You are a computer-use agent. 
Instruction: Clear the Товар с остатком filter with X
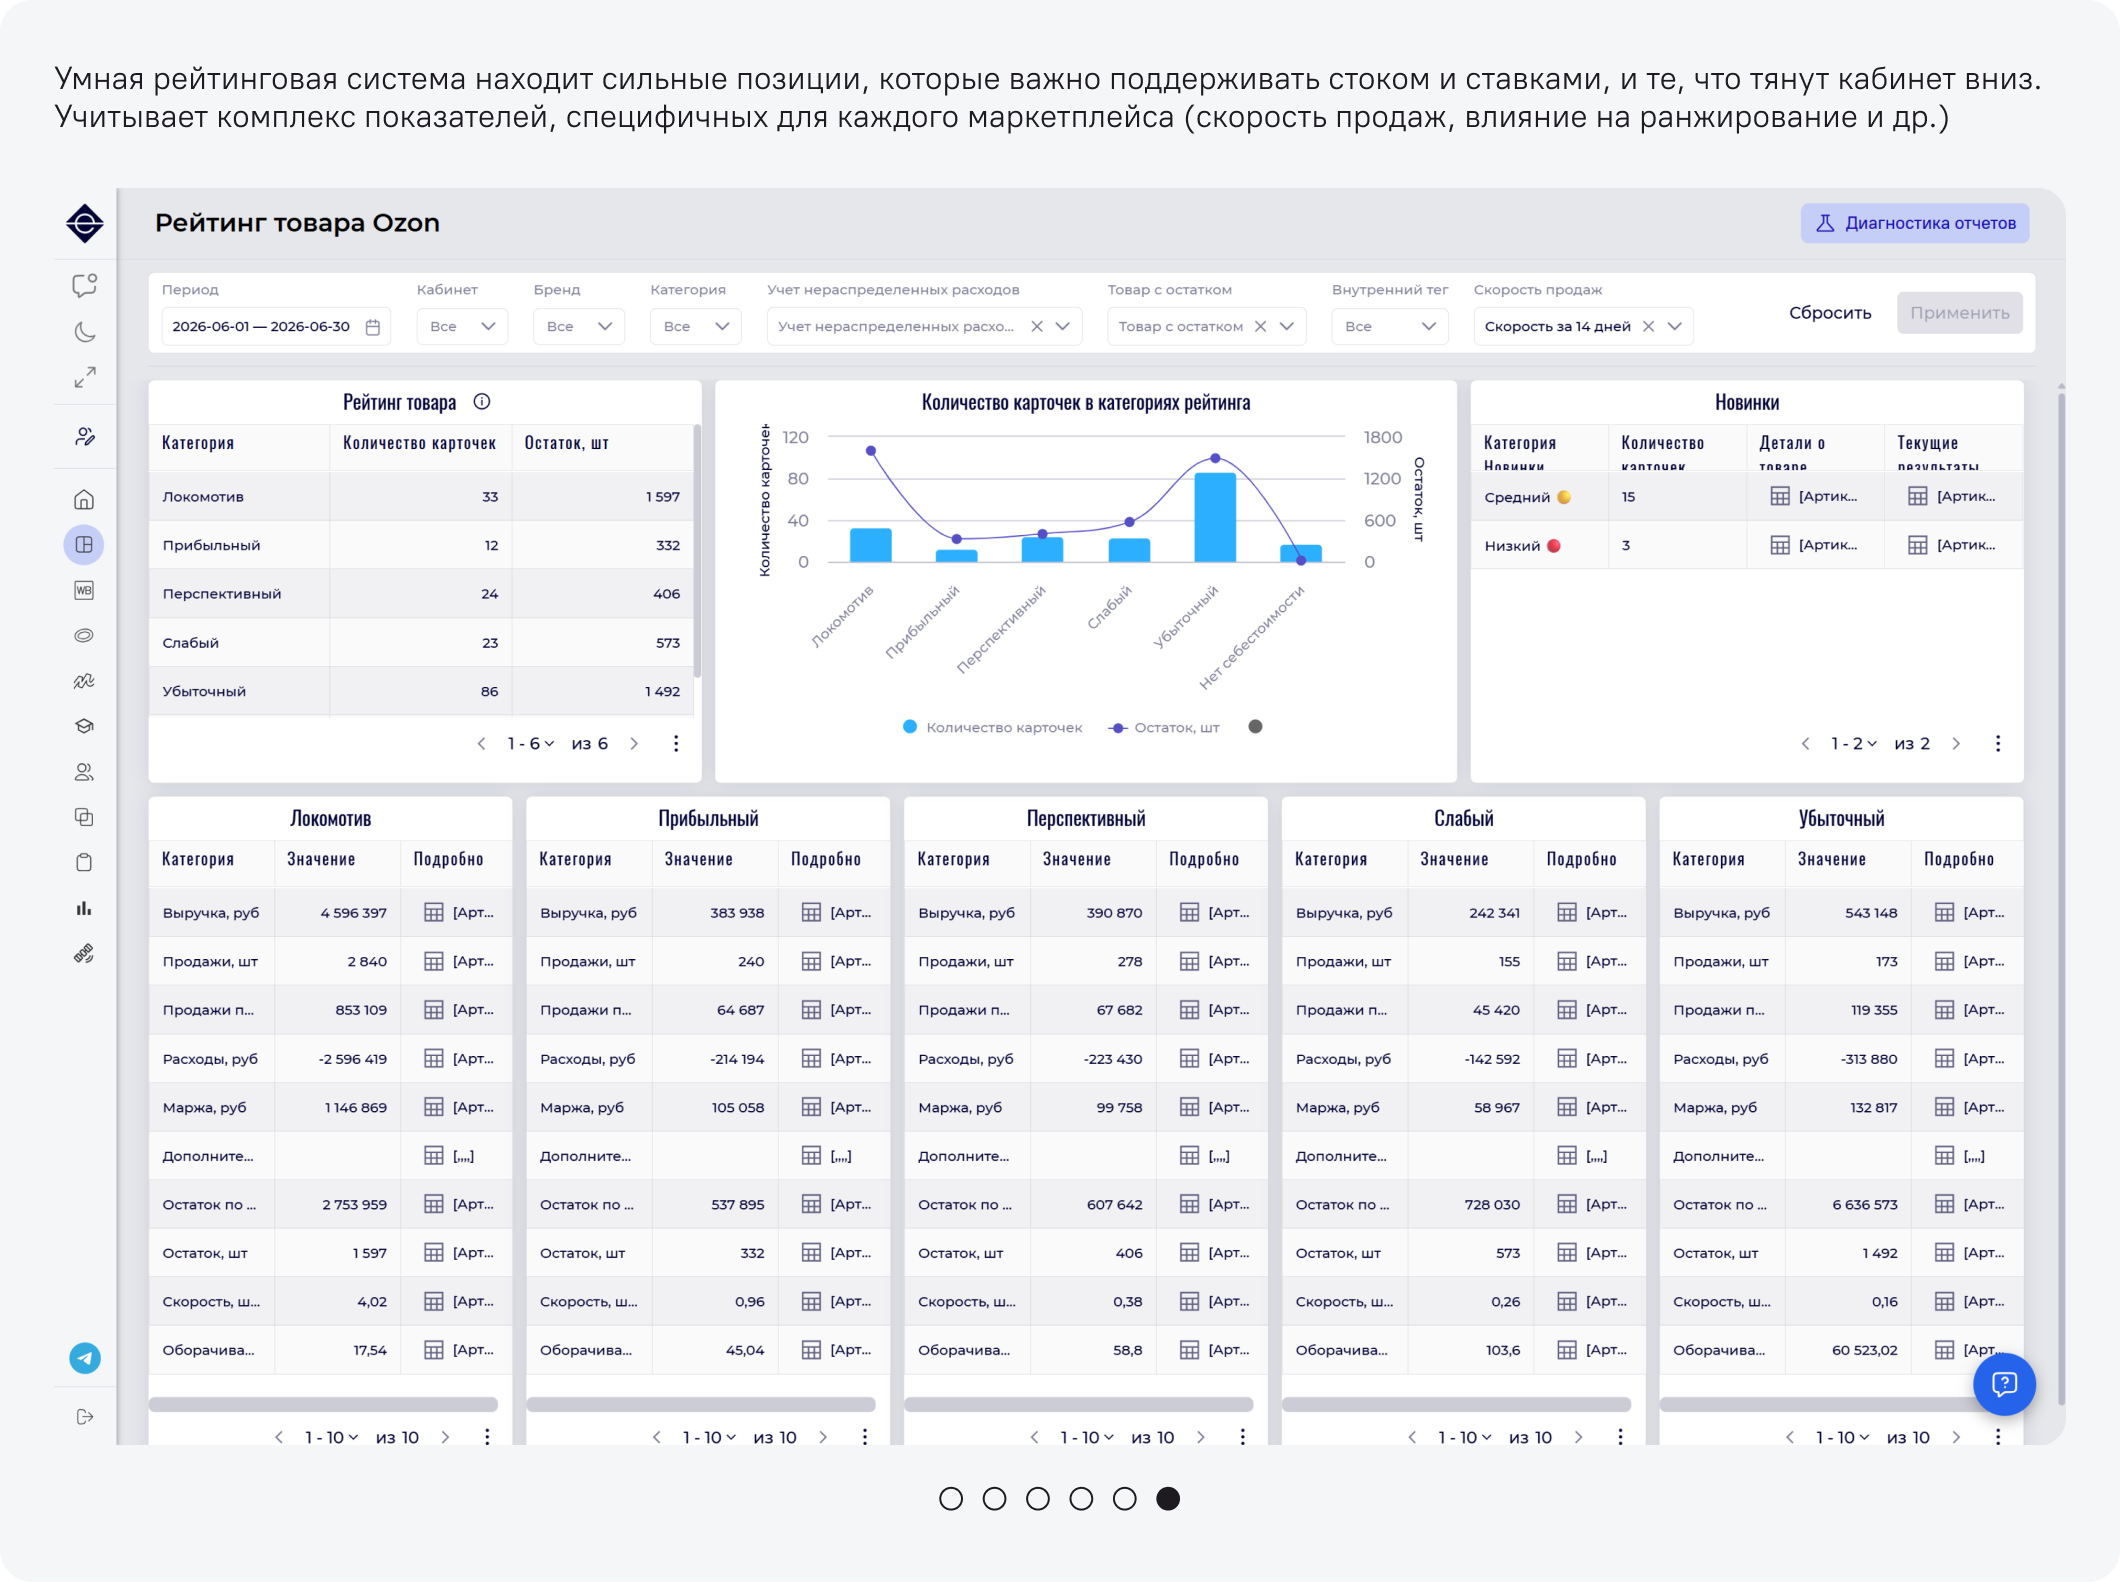coord(1261,326)
